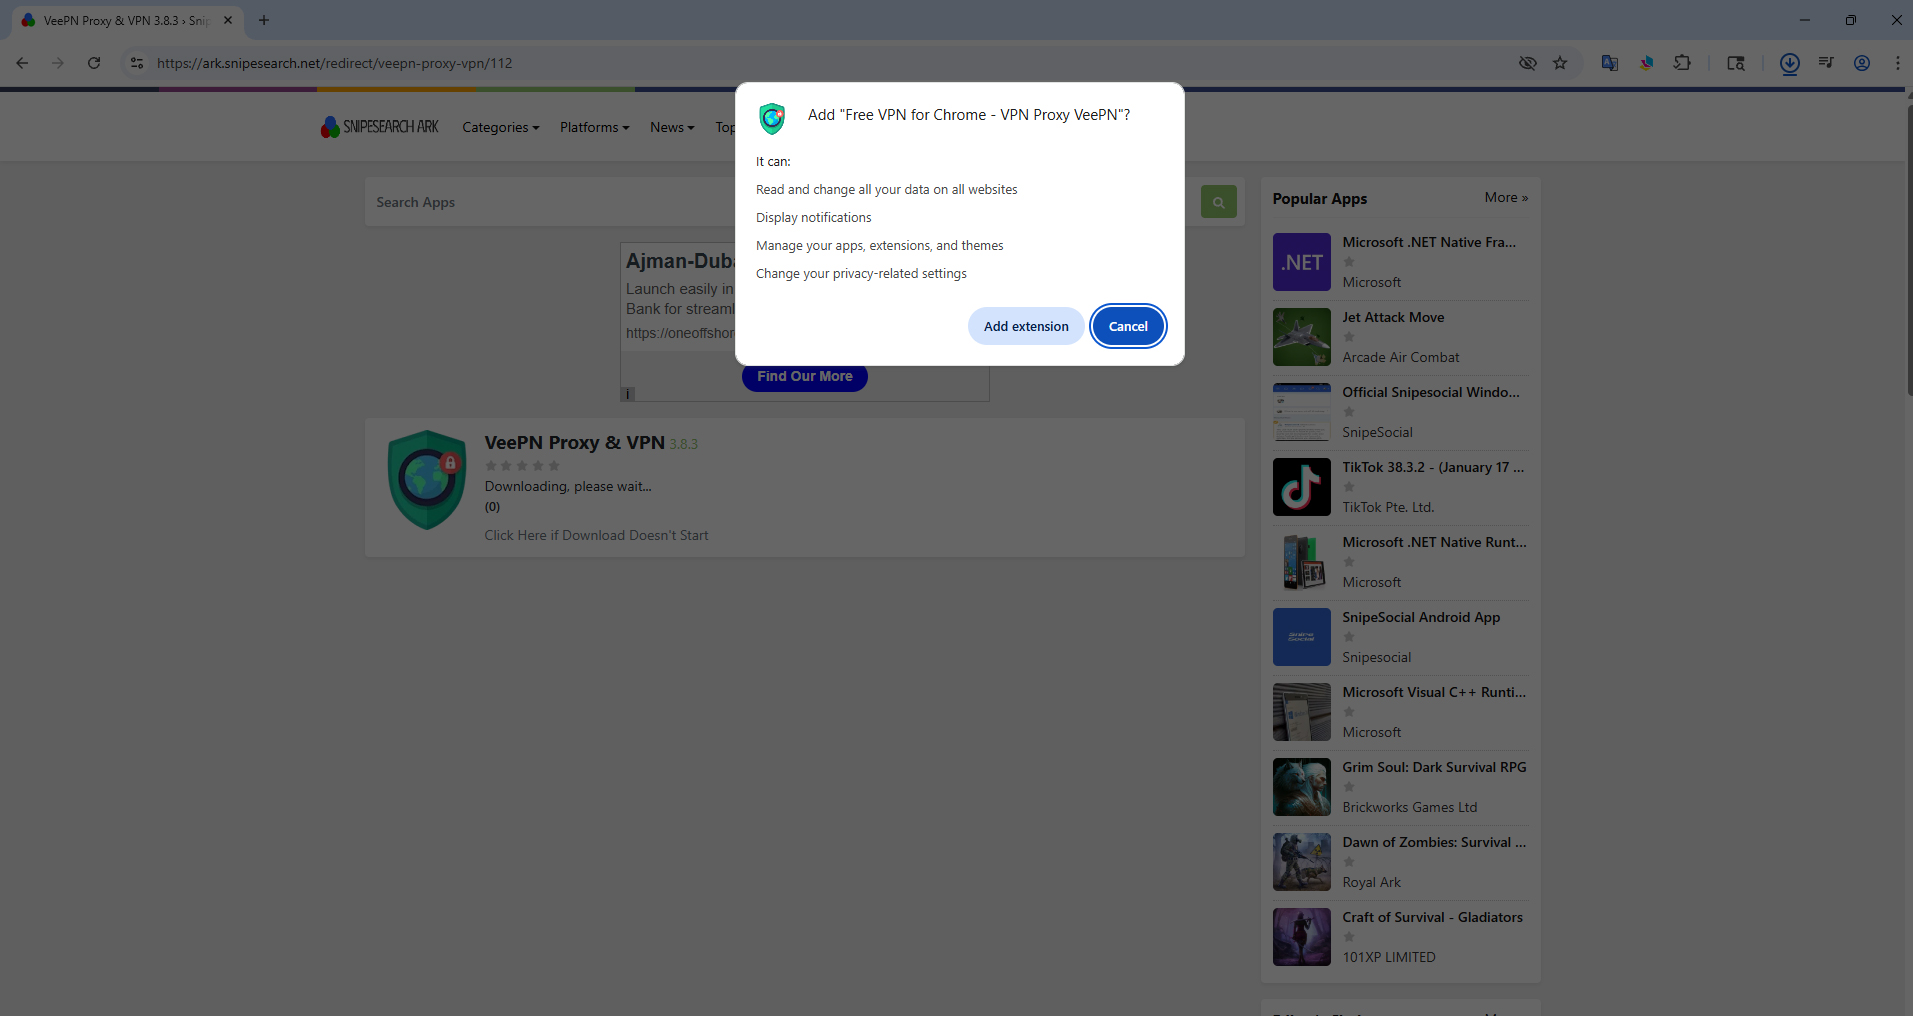Open the colorful extension icon beside Translate
The width and height of the screenshot is (1913, 1016).
point(1646,63)
